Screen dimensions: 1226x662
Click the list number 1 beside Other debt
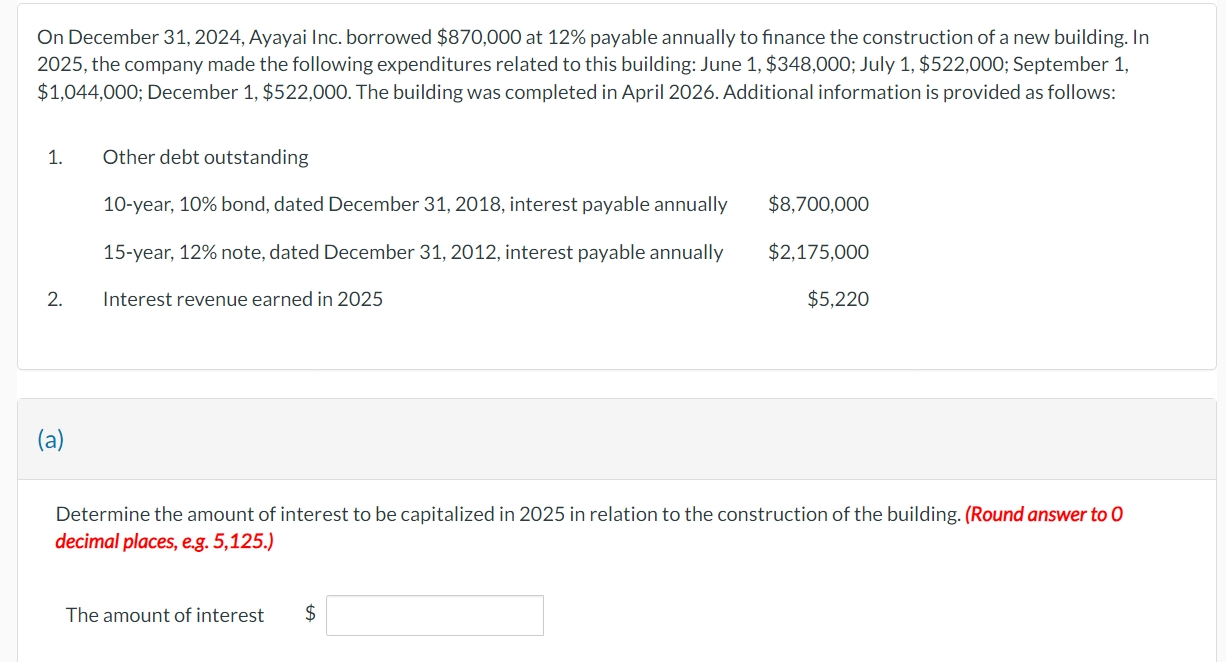coord(52,157)
